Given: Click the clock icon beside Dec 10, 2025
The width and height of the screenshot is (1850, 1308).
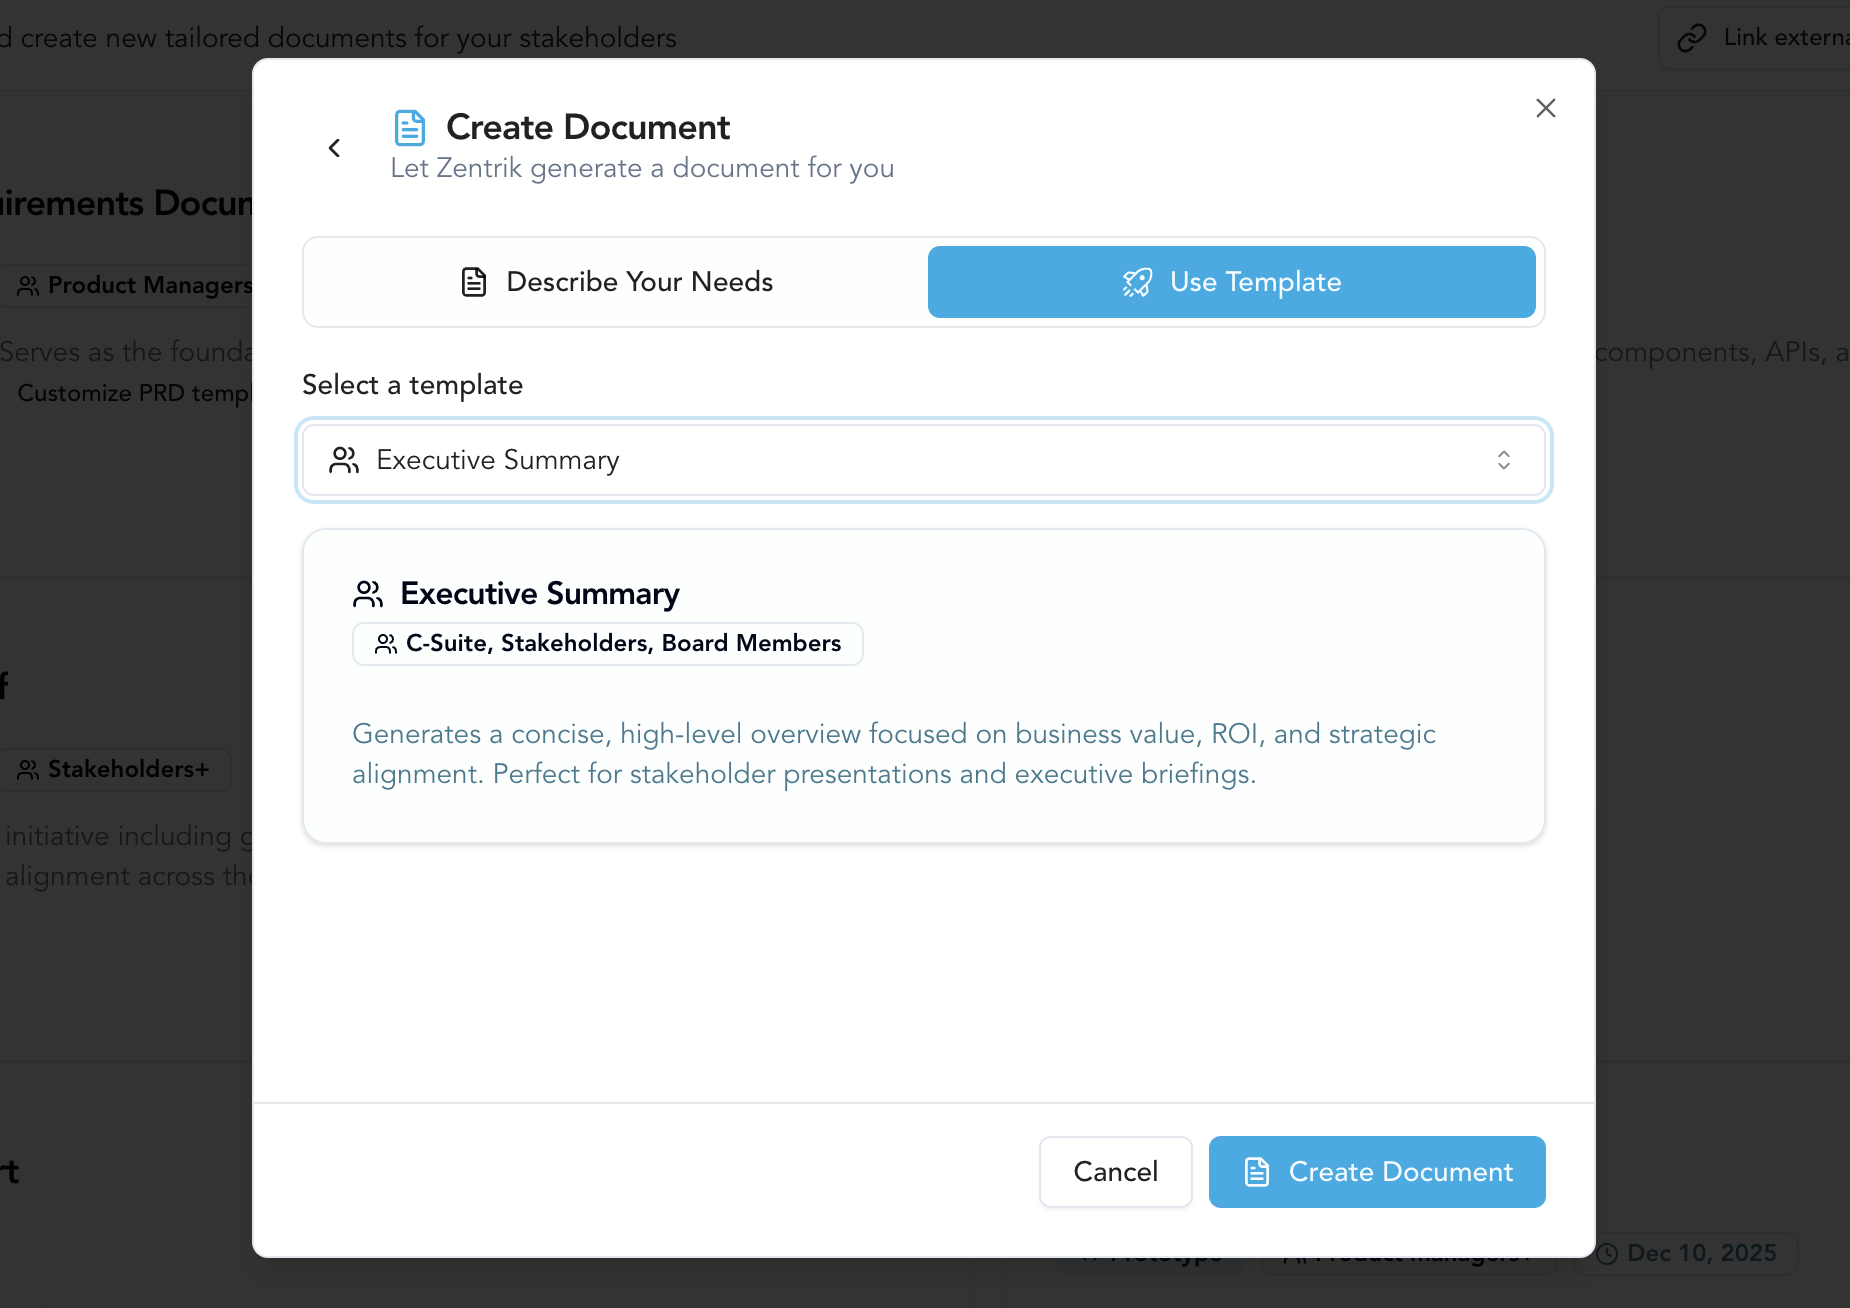Looking at the screenshot, I should click(1606, 1253).
